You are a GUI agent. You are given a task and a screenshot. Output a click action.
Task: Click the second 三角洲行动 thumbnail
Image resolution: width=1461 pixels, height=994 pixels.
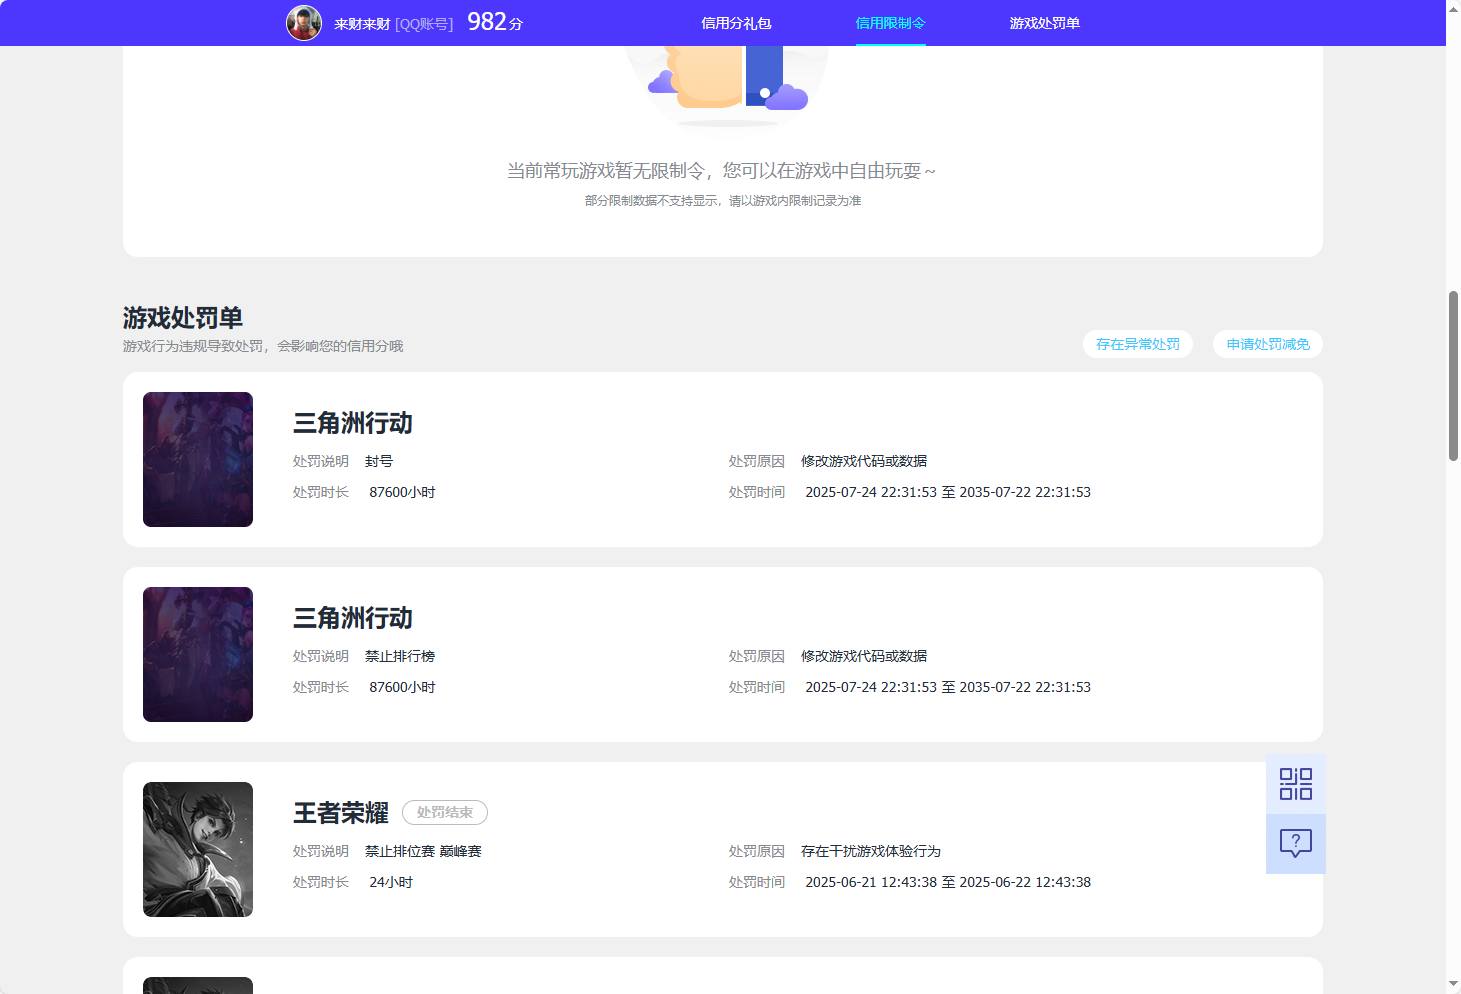pos(197,654)
